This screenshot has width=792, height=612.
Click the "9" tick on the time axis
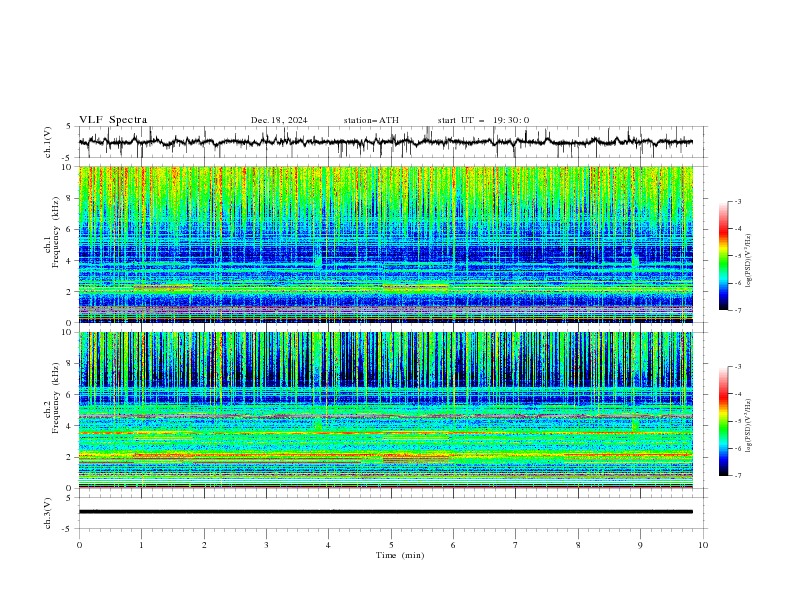pyautogui.click(x=640, y=545)
